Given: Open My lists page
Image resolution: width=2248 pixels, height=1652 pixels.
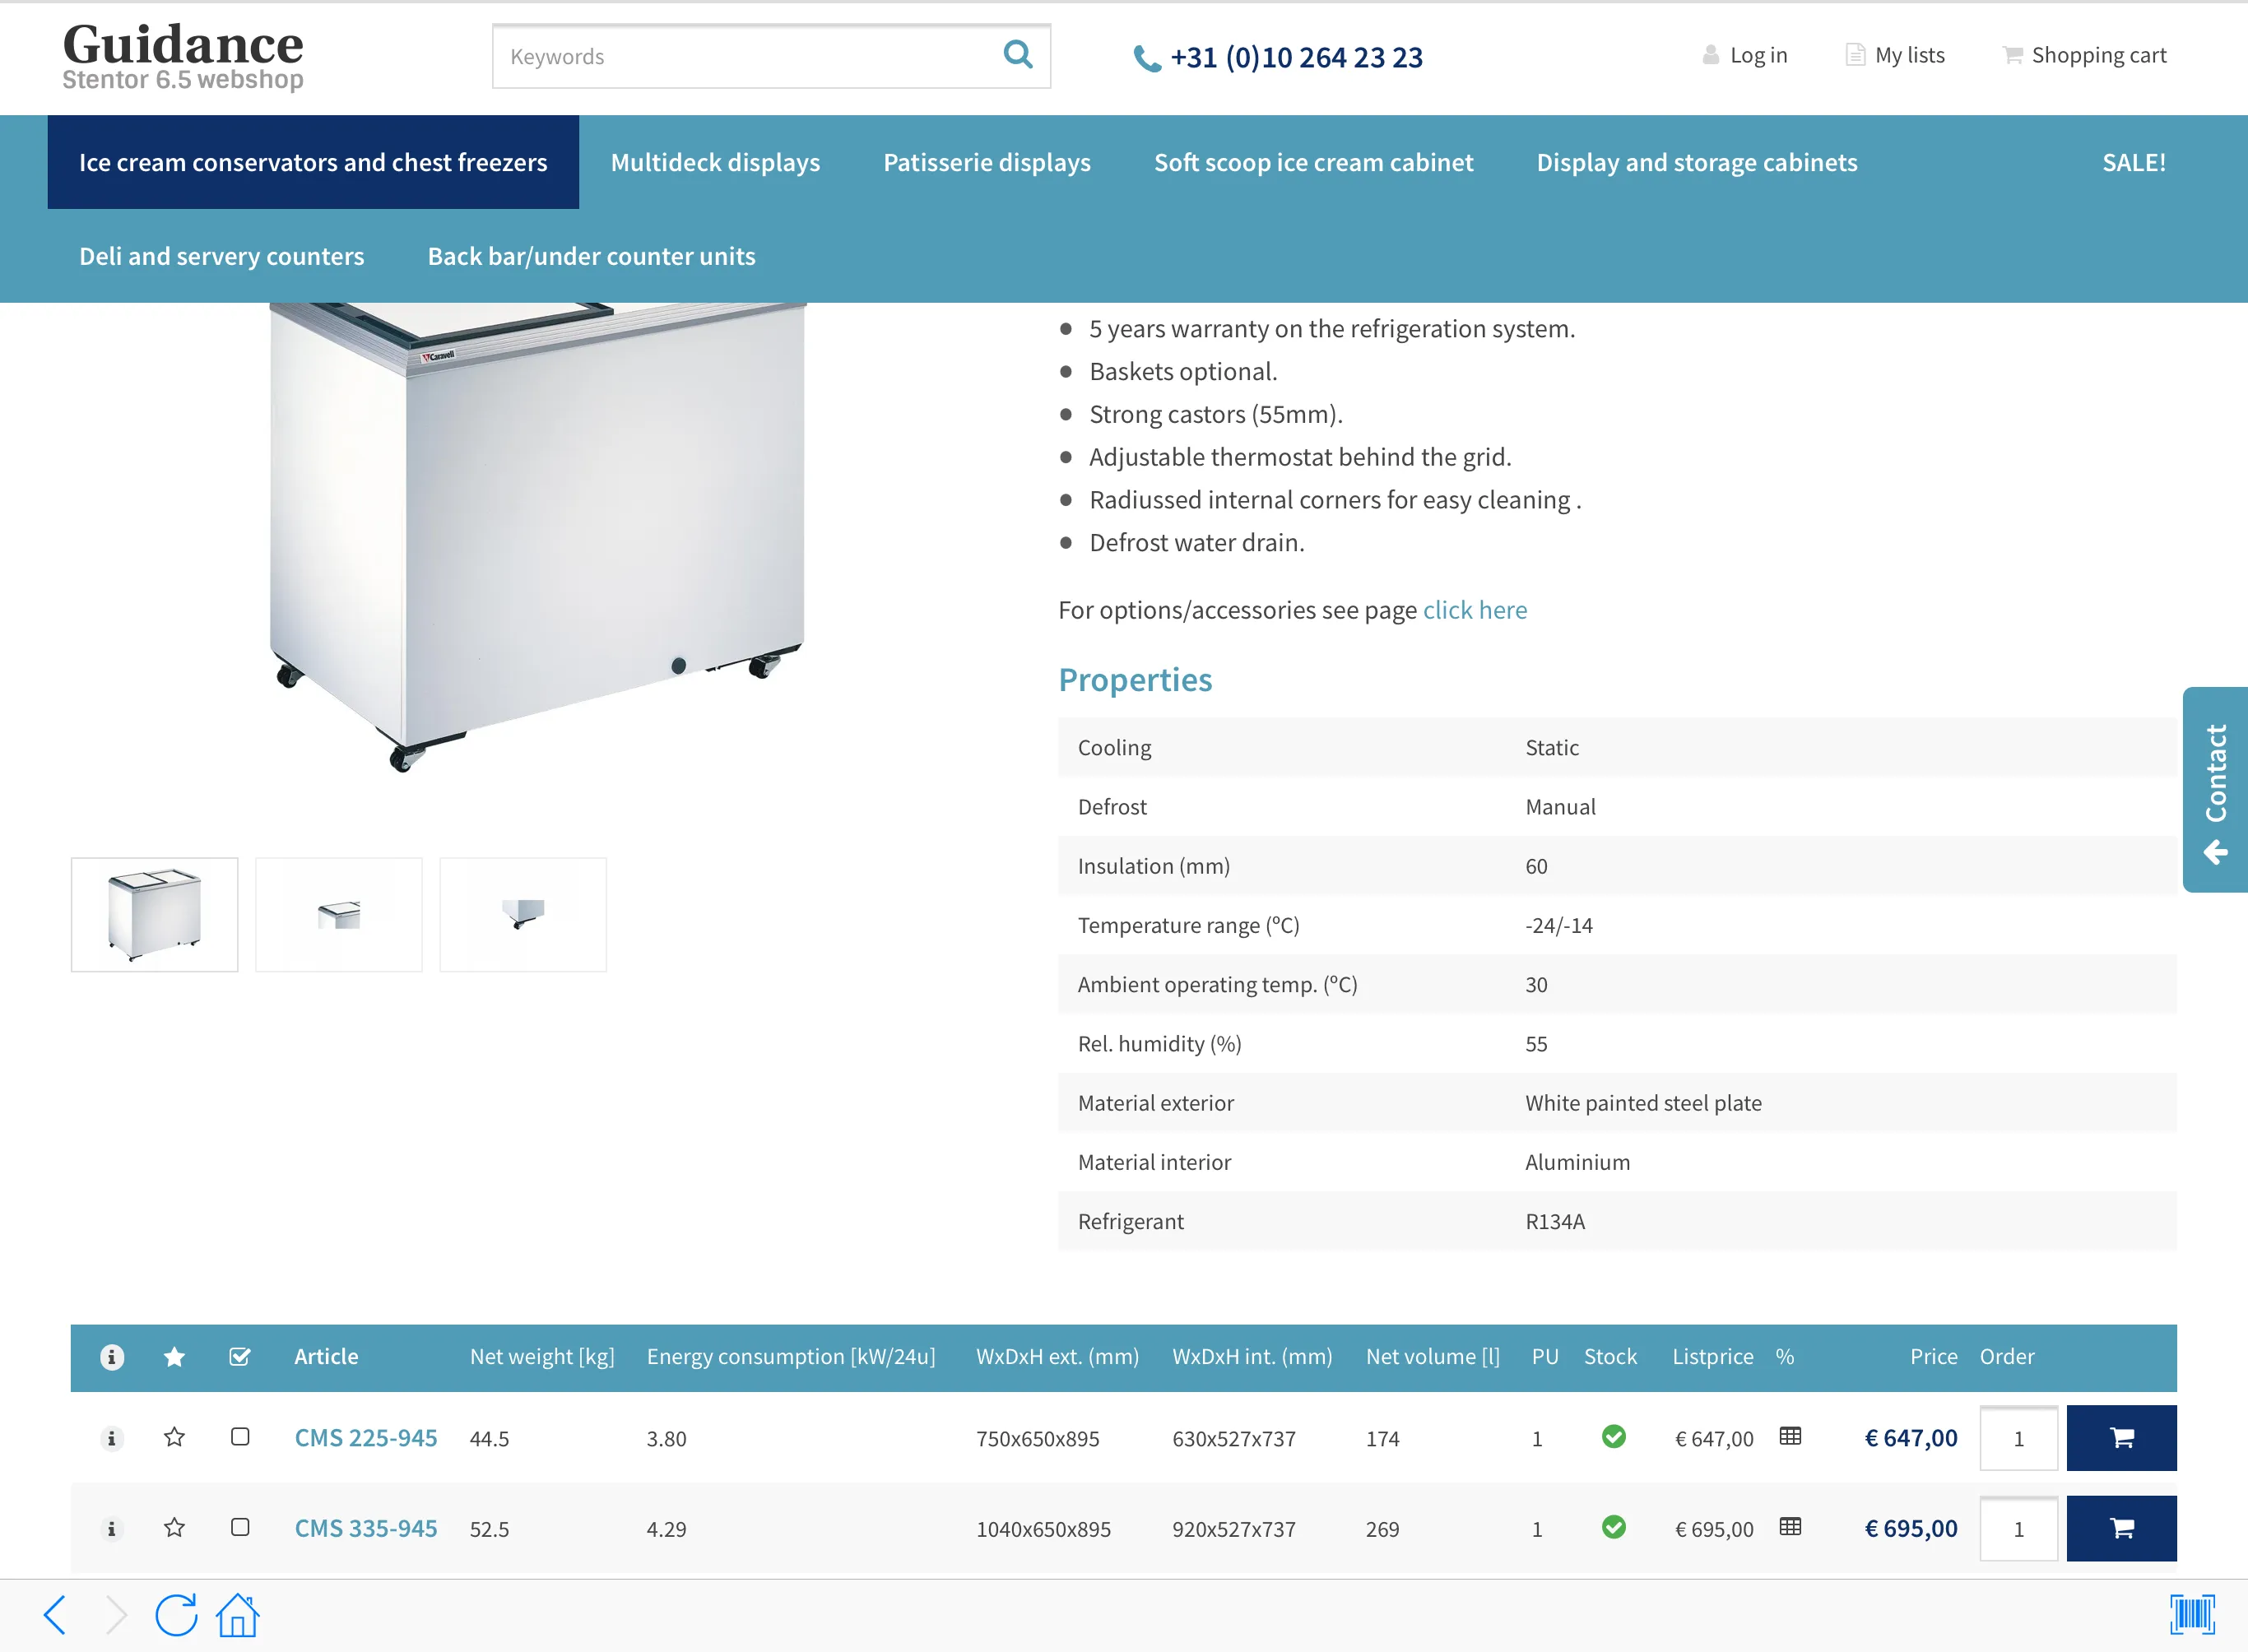Looking at the screenshot, I should click(1907, 56).
